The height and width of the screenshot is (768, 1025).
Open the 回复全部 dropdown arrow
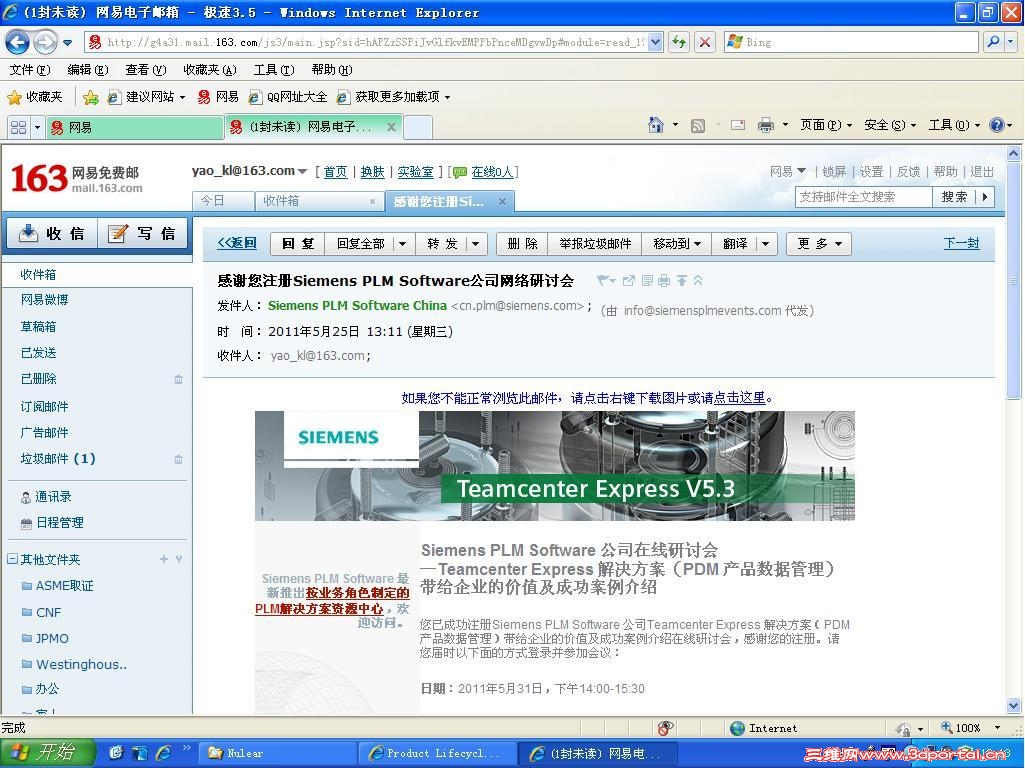(x=402, y=244)
